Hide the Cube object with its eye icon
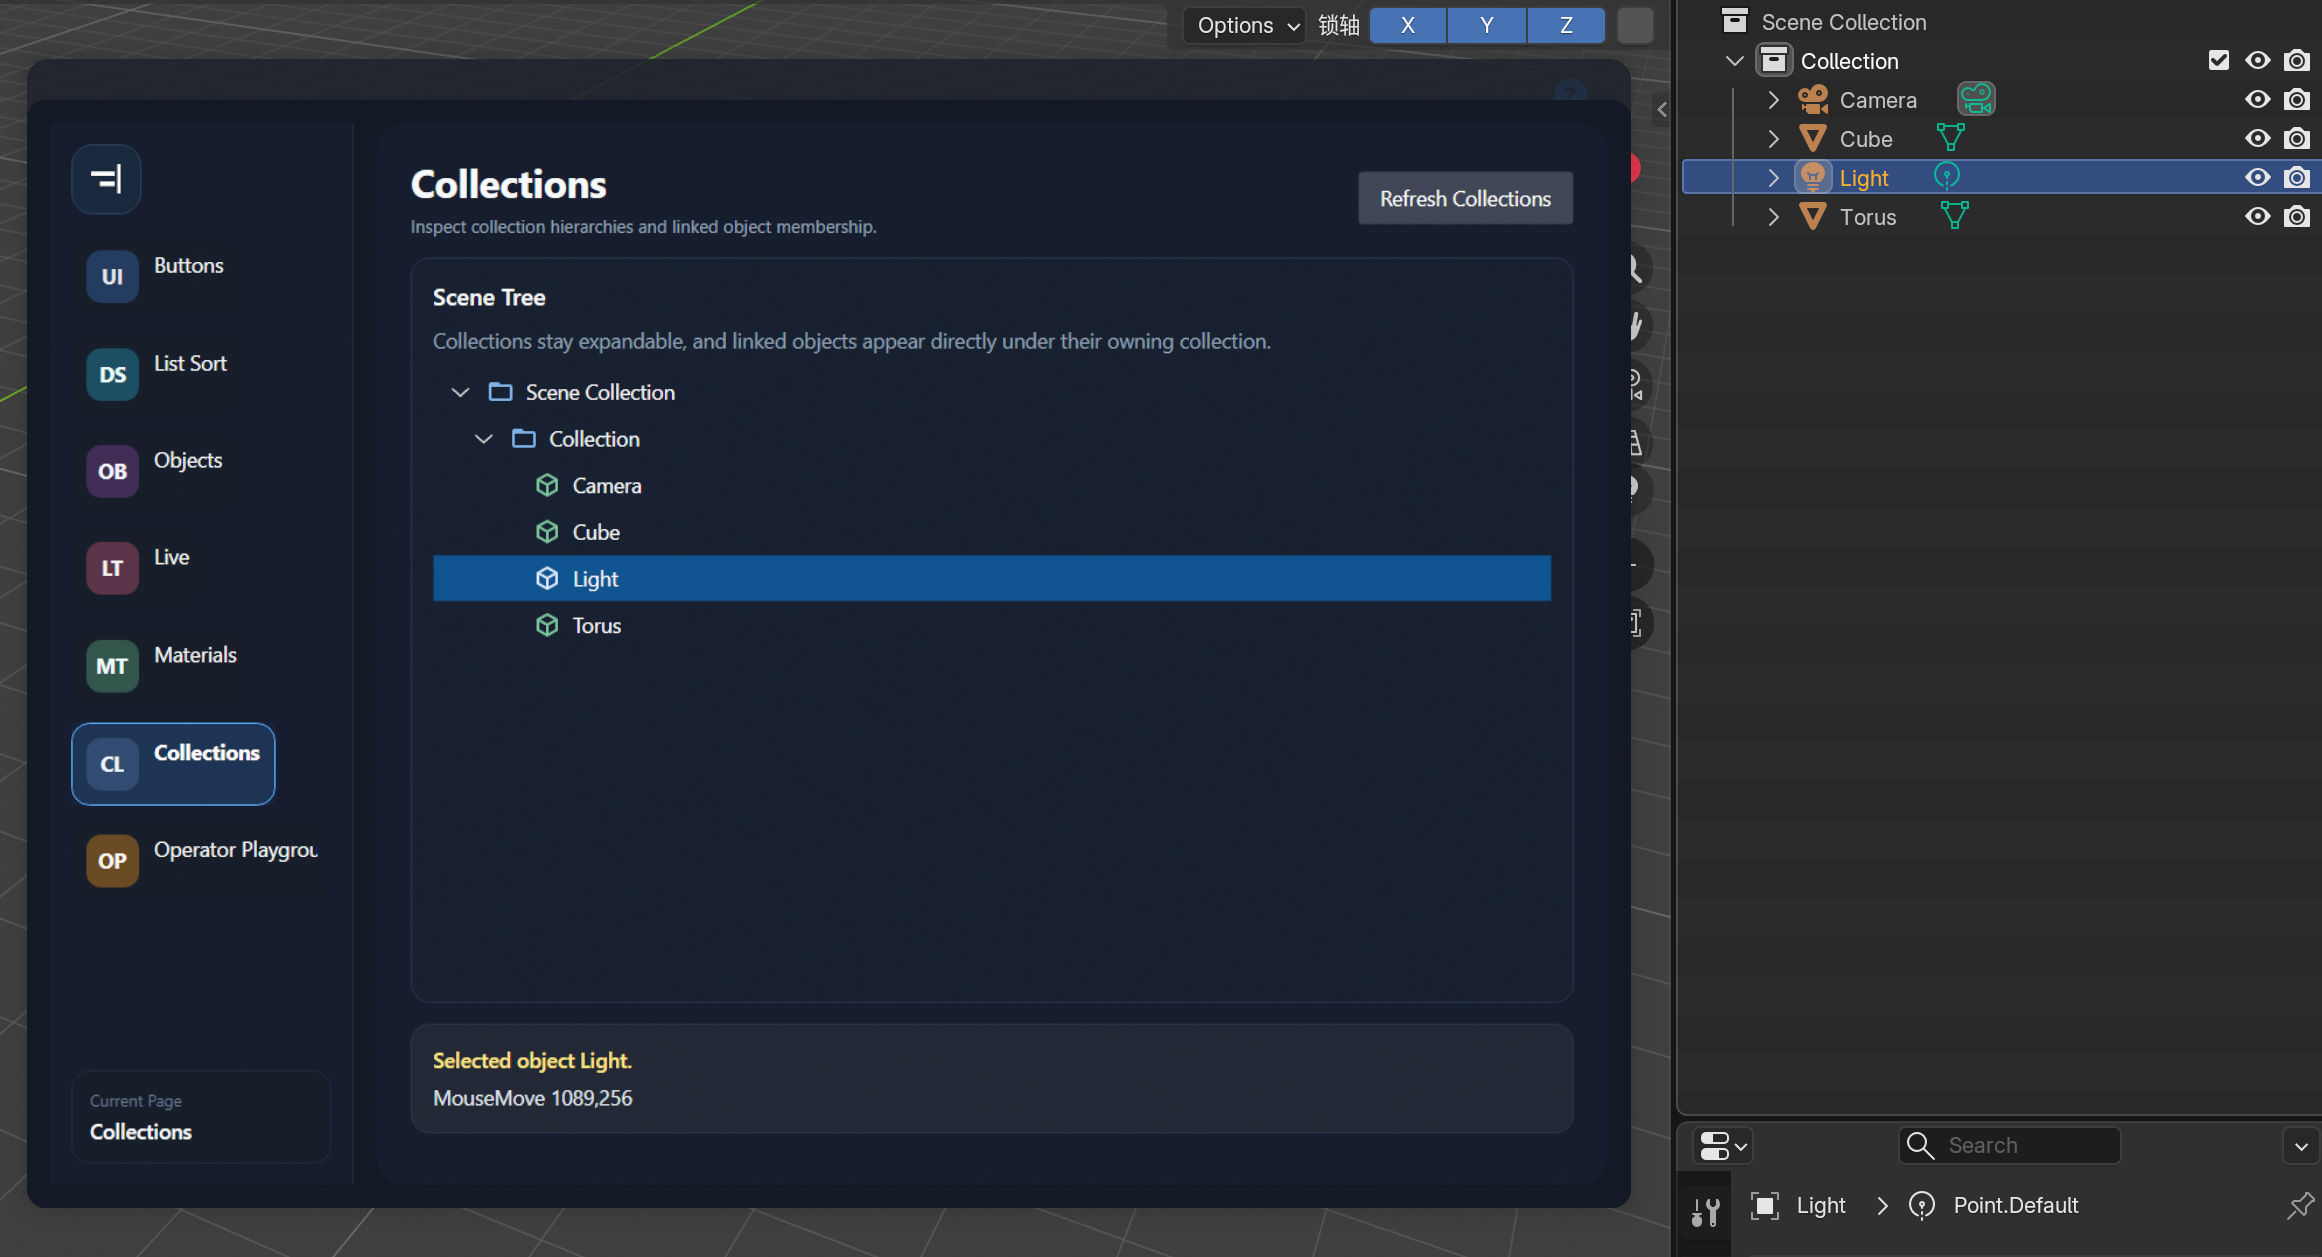Viewport: 2322px width, 1257px height. click(x=2258, y=138)
